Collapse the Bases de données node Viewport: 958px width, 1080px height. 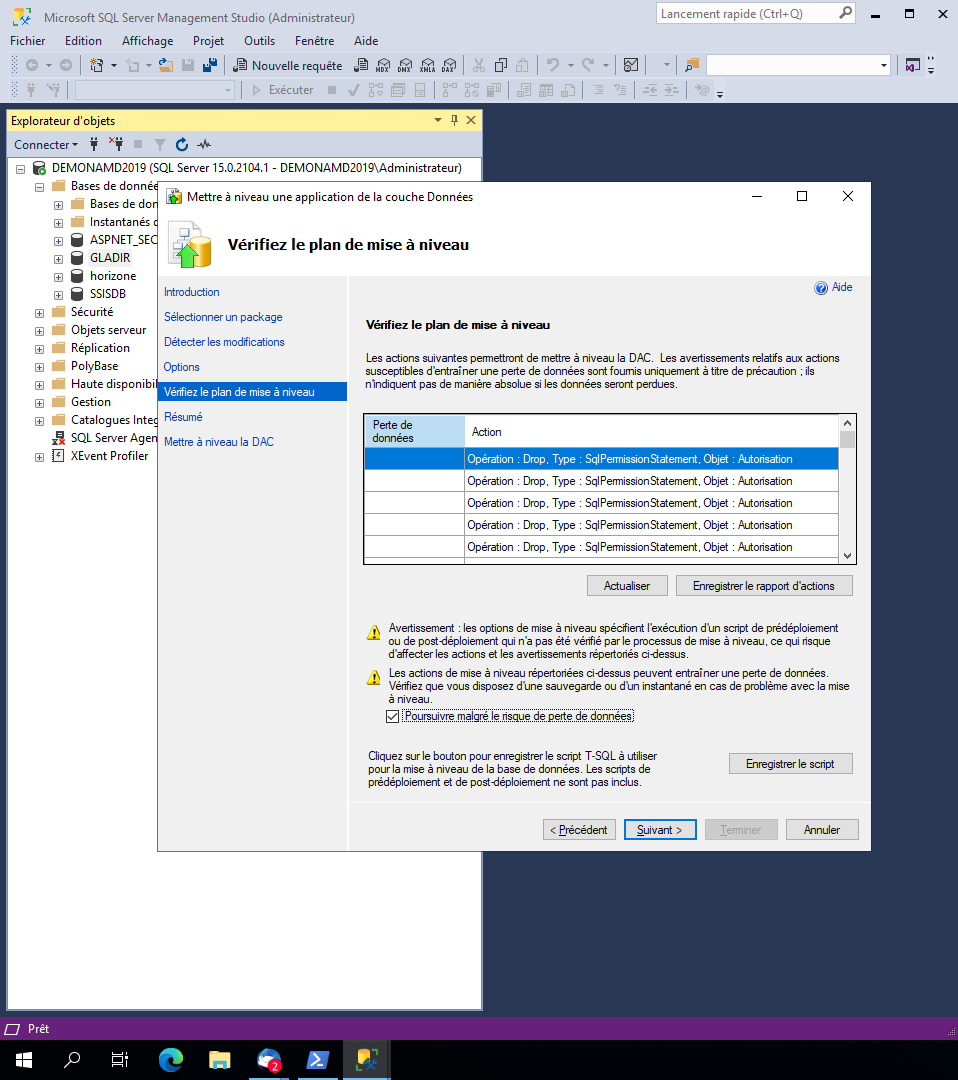pyautogui.click(x=39, y=187)
